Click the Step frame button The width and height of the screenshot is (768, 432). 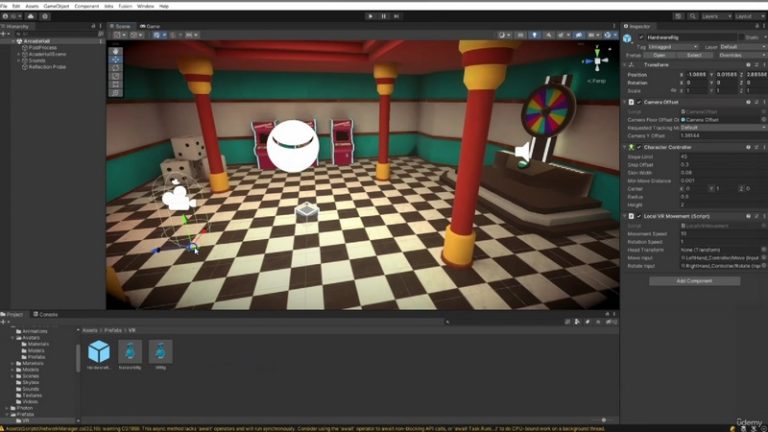point(397,16)
